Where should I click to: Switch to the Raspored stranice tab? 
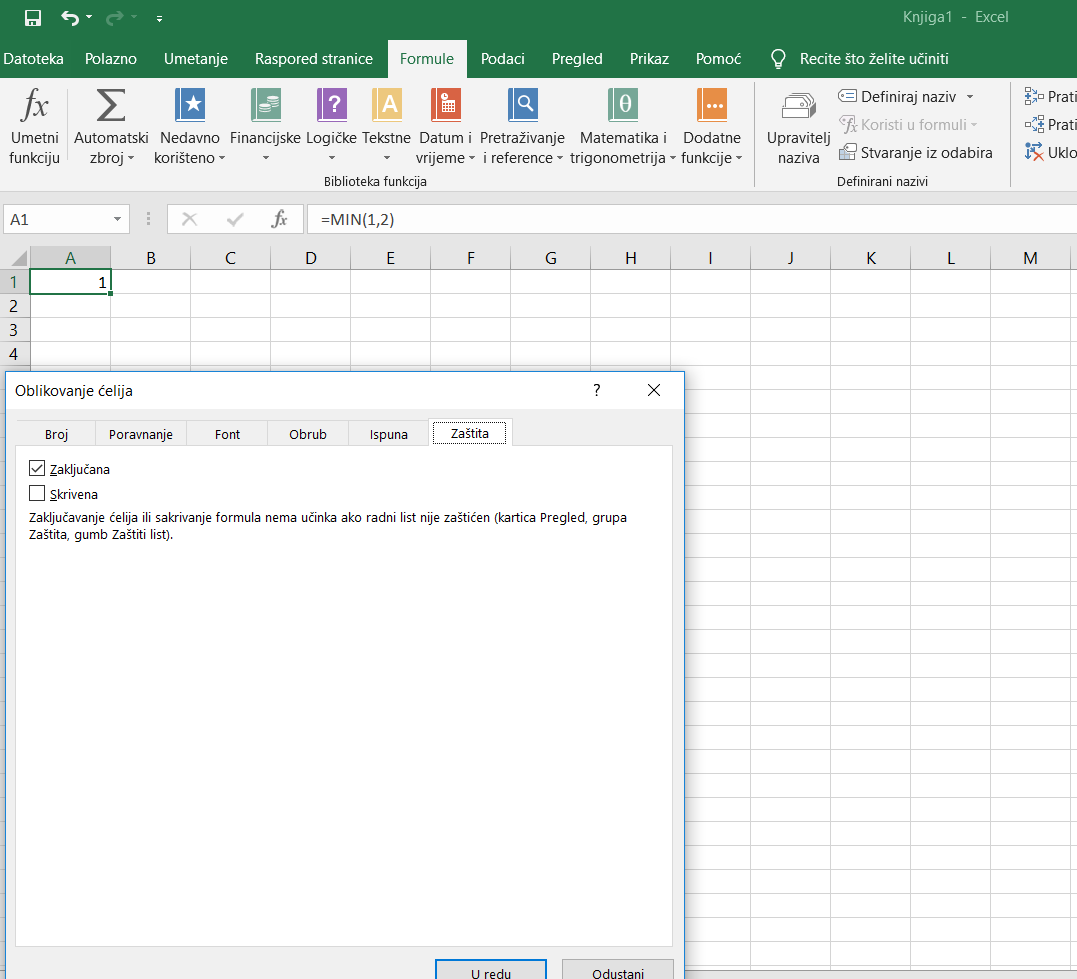(314, 59)
